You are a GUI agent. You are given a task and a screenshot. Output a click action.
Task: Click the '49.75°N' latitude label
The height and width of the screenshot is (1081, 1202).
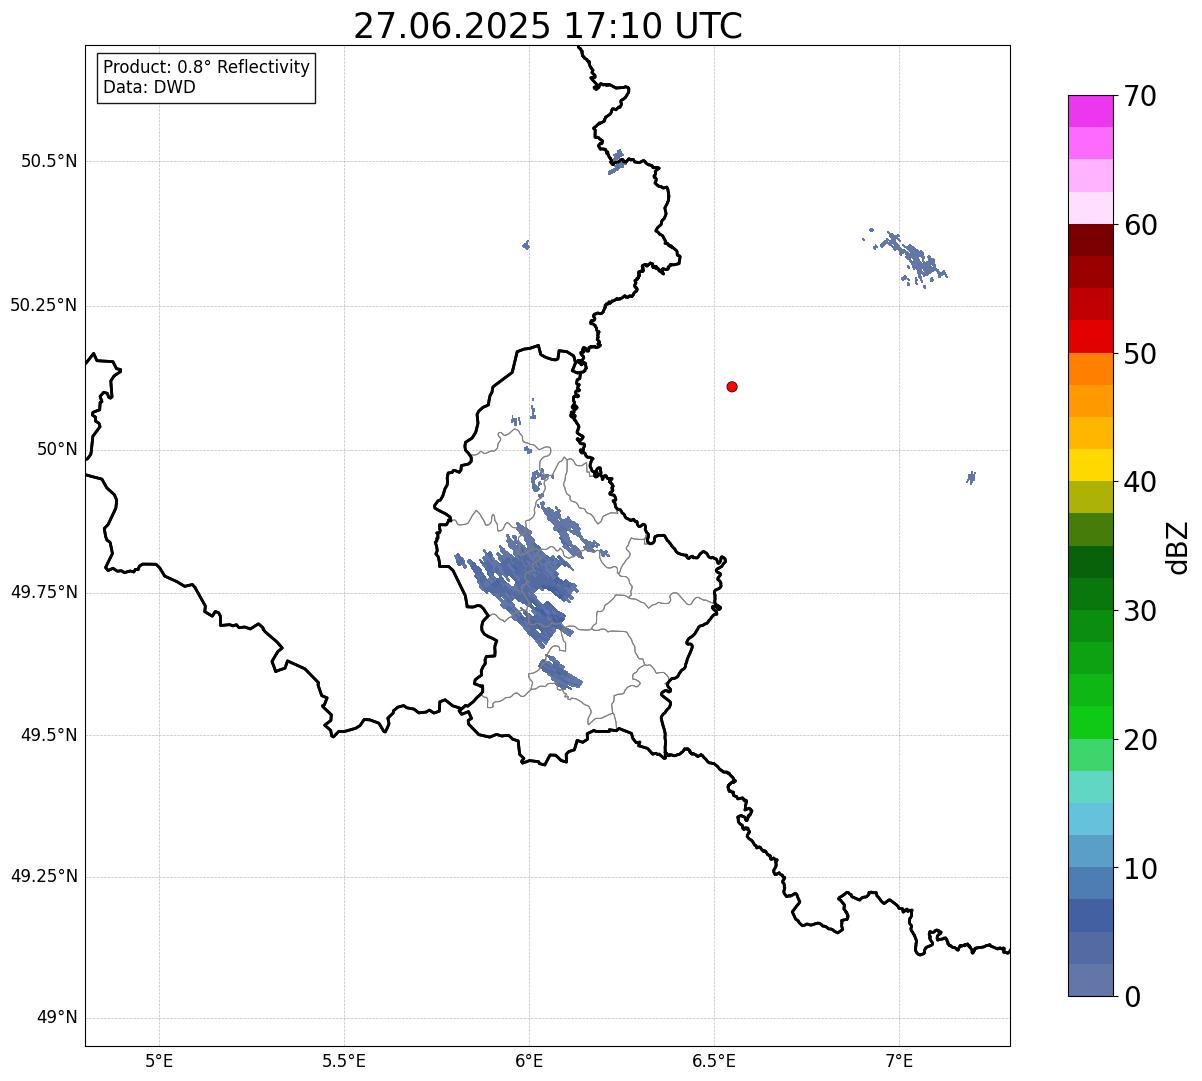tap(43, 592)
